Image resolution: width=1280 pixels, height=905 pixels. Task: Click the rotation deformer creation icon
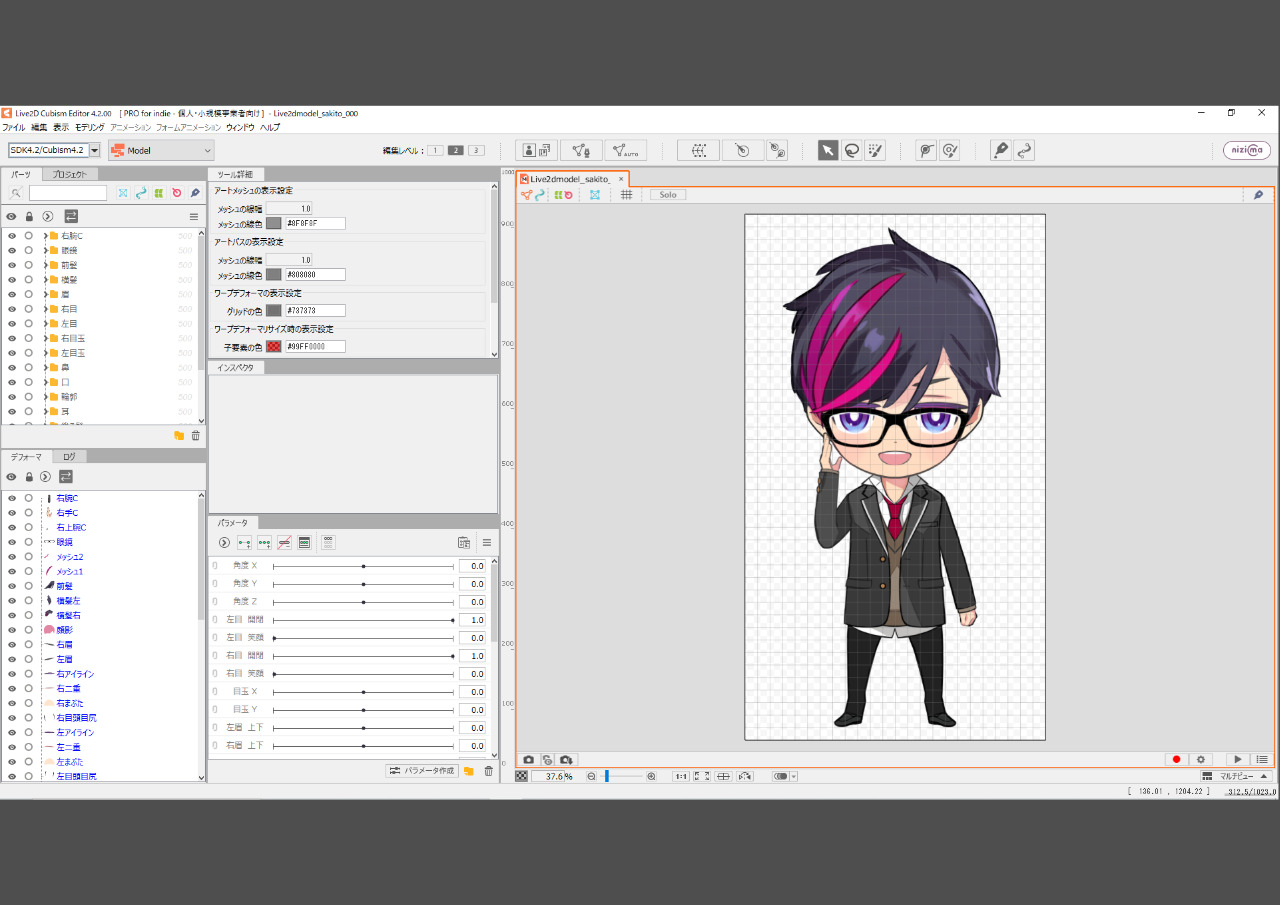pos(741,150)
